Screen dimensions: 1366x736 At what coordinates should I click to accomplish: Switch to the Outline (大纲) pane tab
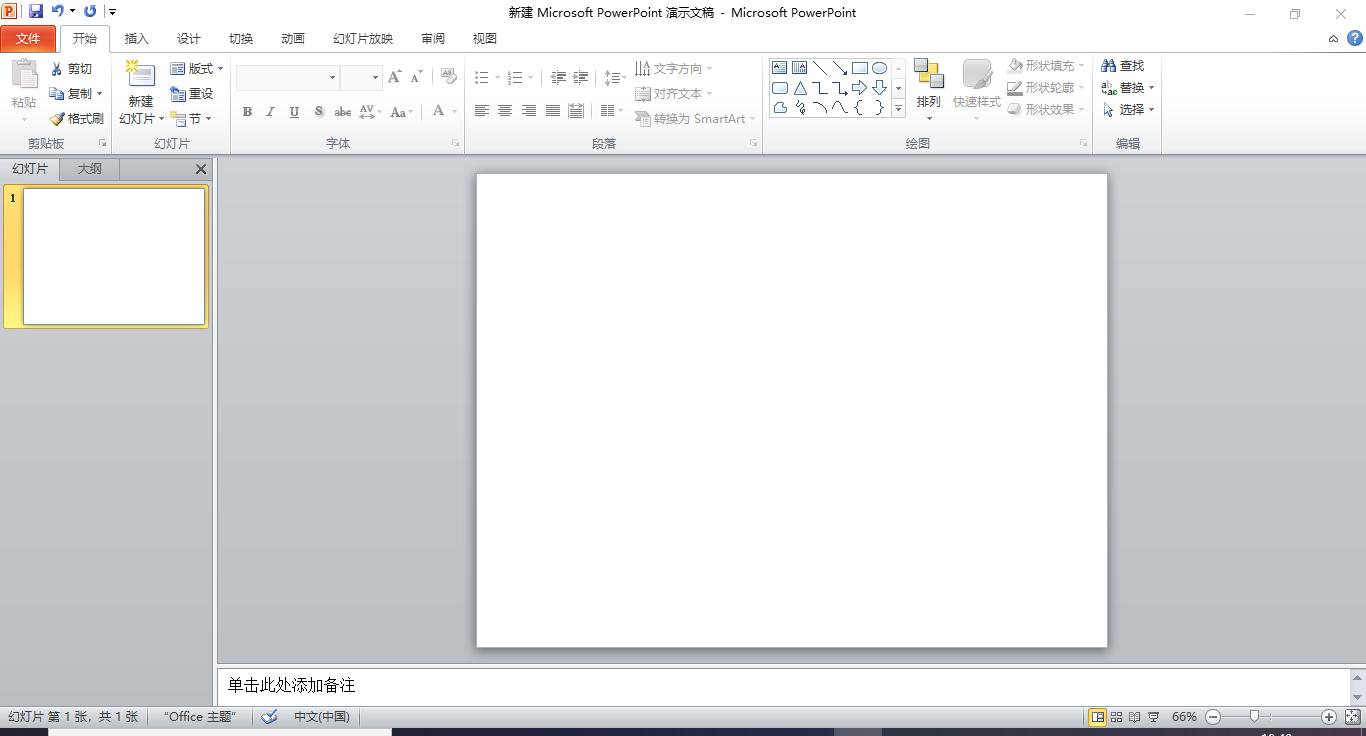89,169
